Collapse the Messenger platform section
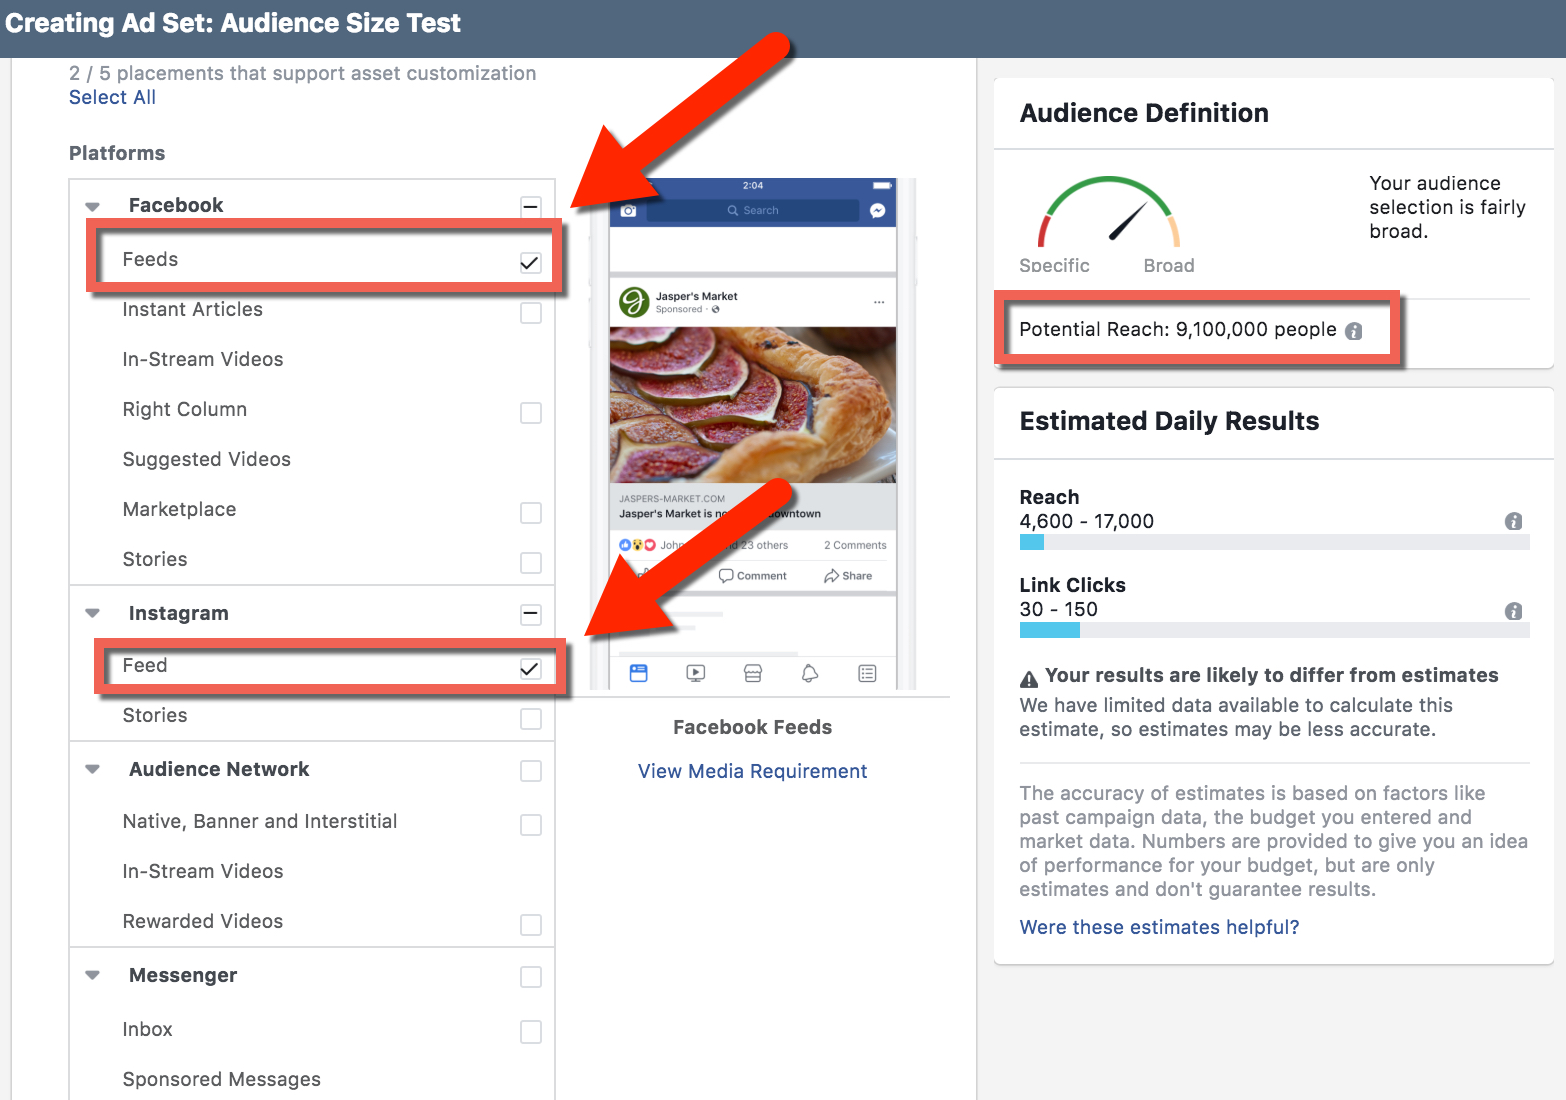Viewport: 1566px width, 1100px height. 93,975
